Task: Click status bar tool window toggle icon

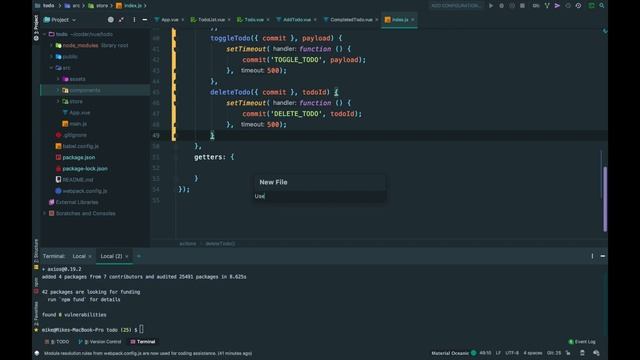Action: coord(37,353)
